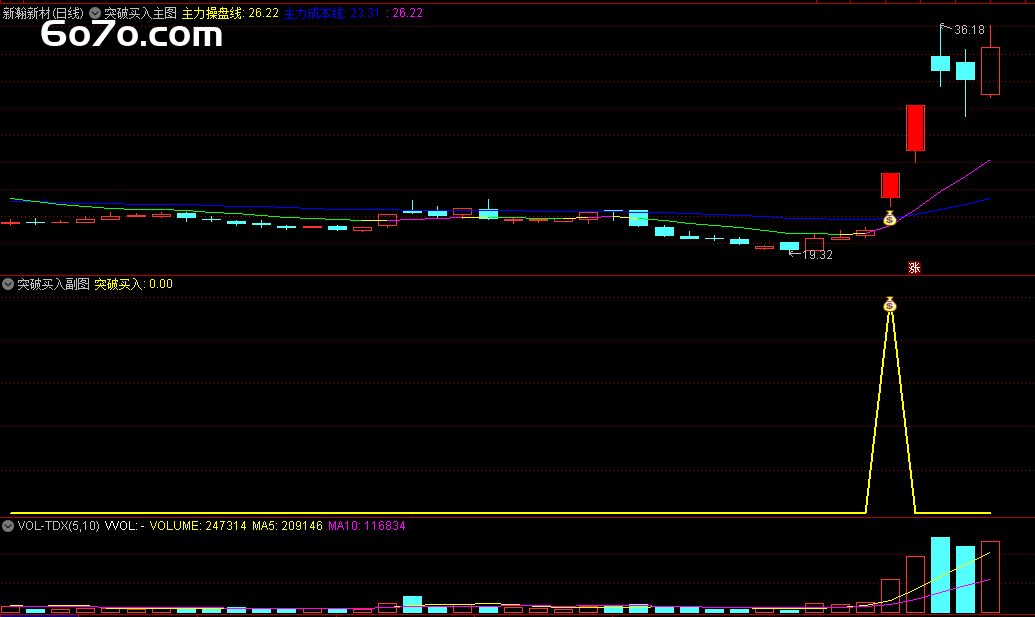Click the MA10: 116834 readout
Viewport: 1035px width, 617px height.
(366, 526)
